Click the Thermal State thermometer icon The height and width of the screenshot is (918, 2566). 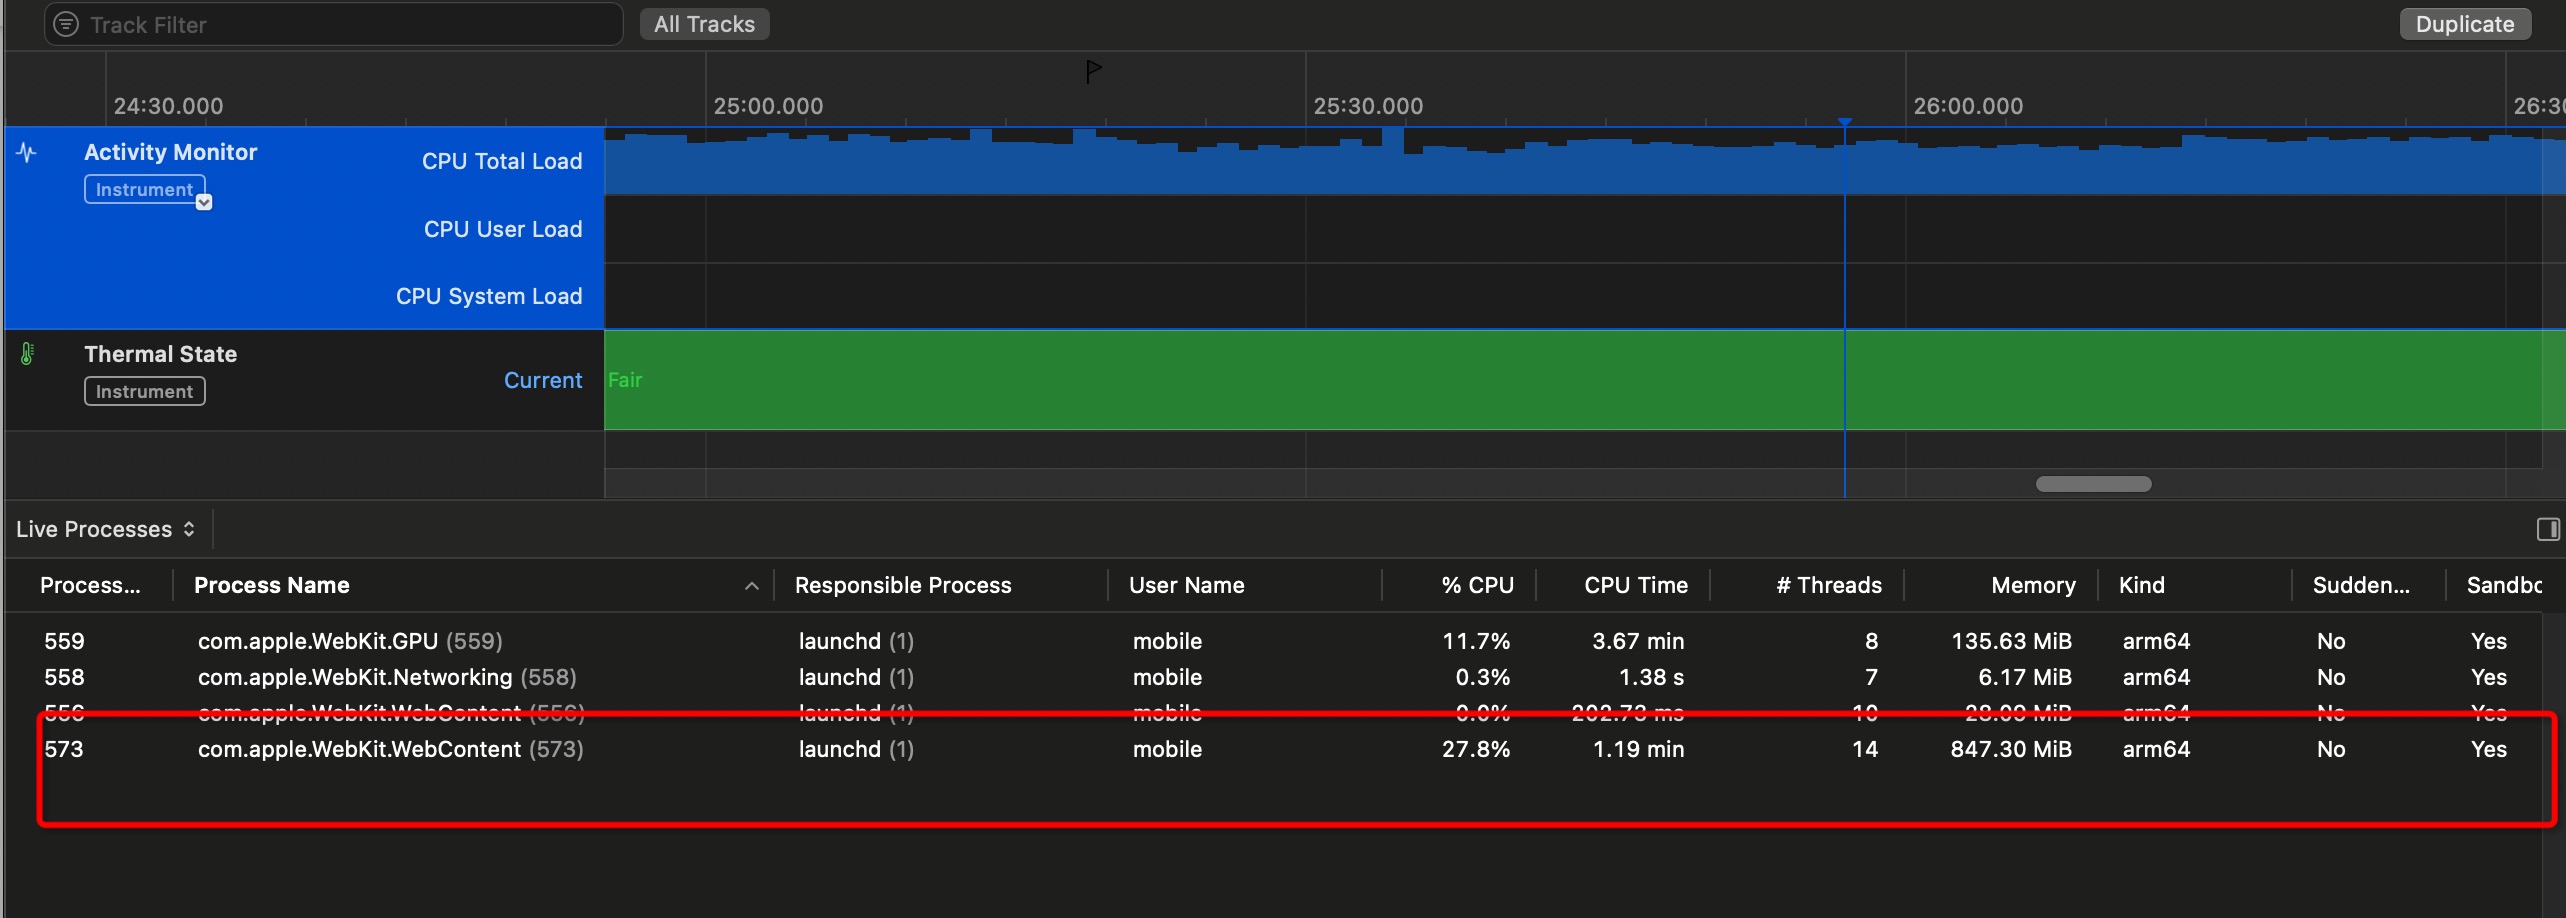pyautogui.click(x=27, y=354)
